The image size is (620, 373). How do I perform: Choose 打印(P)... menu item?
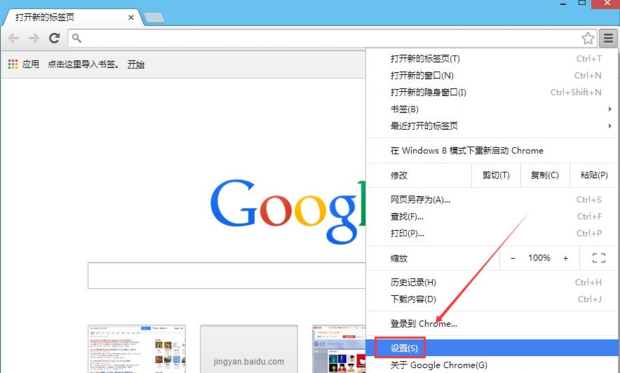tap(492, 233)
